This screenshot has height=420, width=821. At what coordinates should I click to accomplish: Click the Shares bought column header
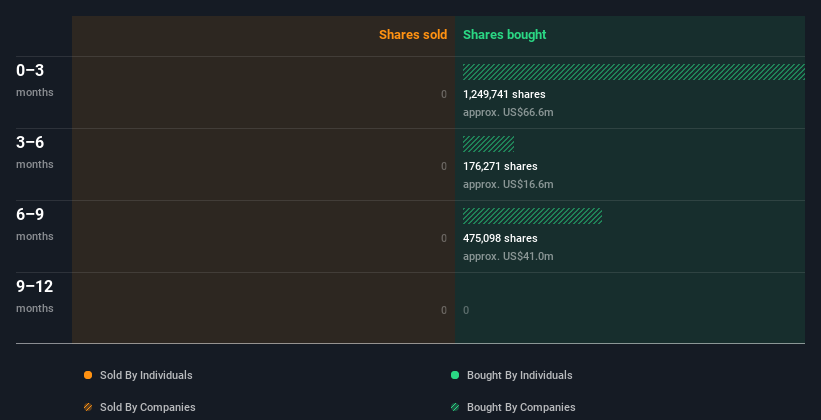504,35
